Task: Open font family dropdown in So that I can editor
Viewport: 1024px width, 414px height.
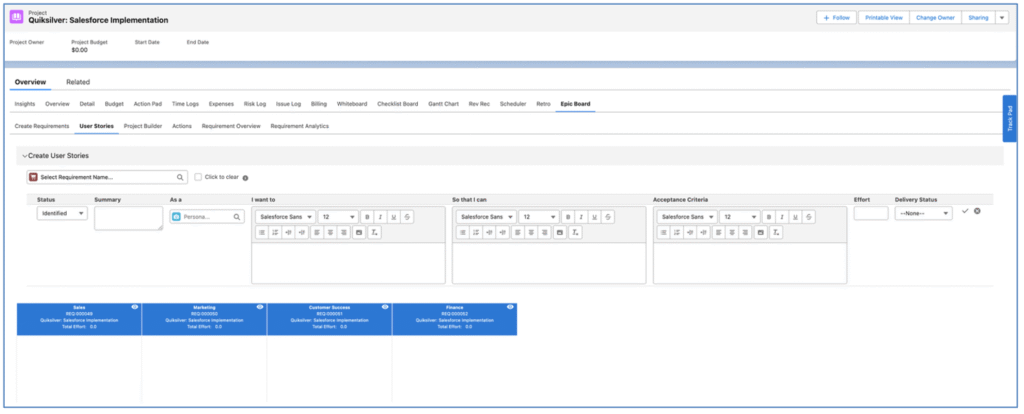Action: pos(487,217)
